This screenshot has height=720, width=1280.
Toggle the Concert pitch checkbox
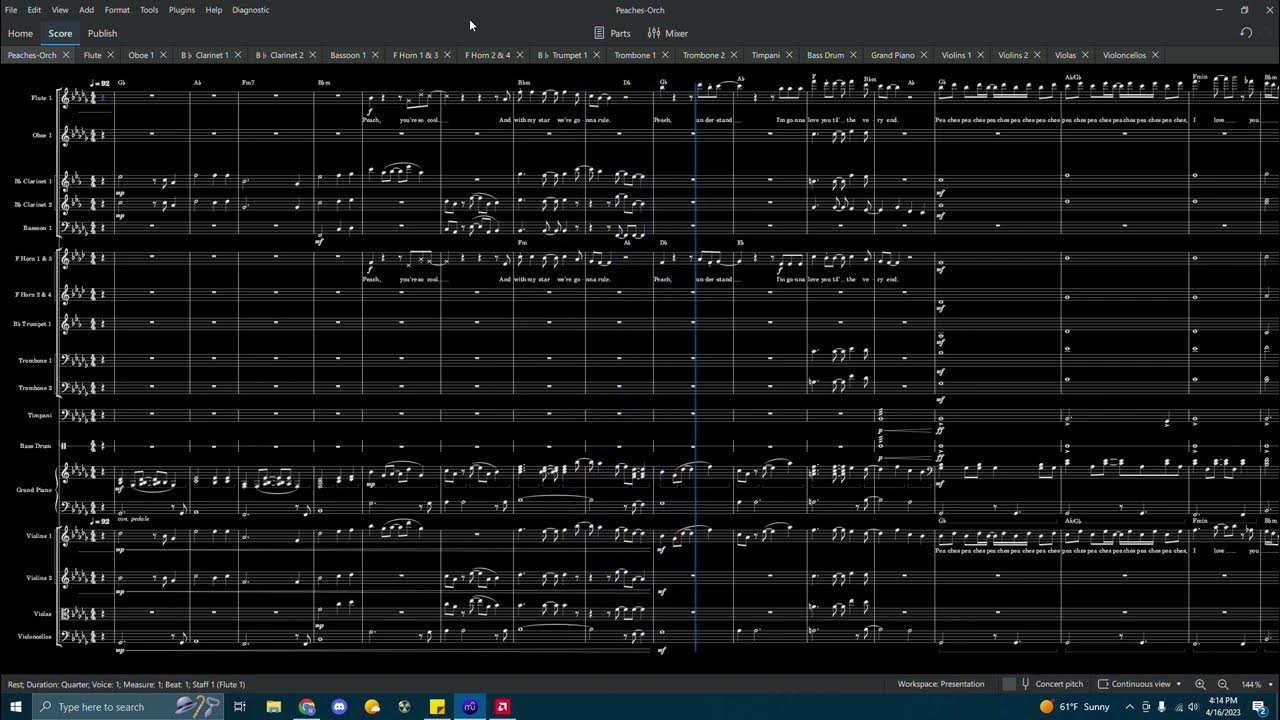pyautogui.click(x=1009, y=684)
